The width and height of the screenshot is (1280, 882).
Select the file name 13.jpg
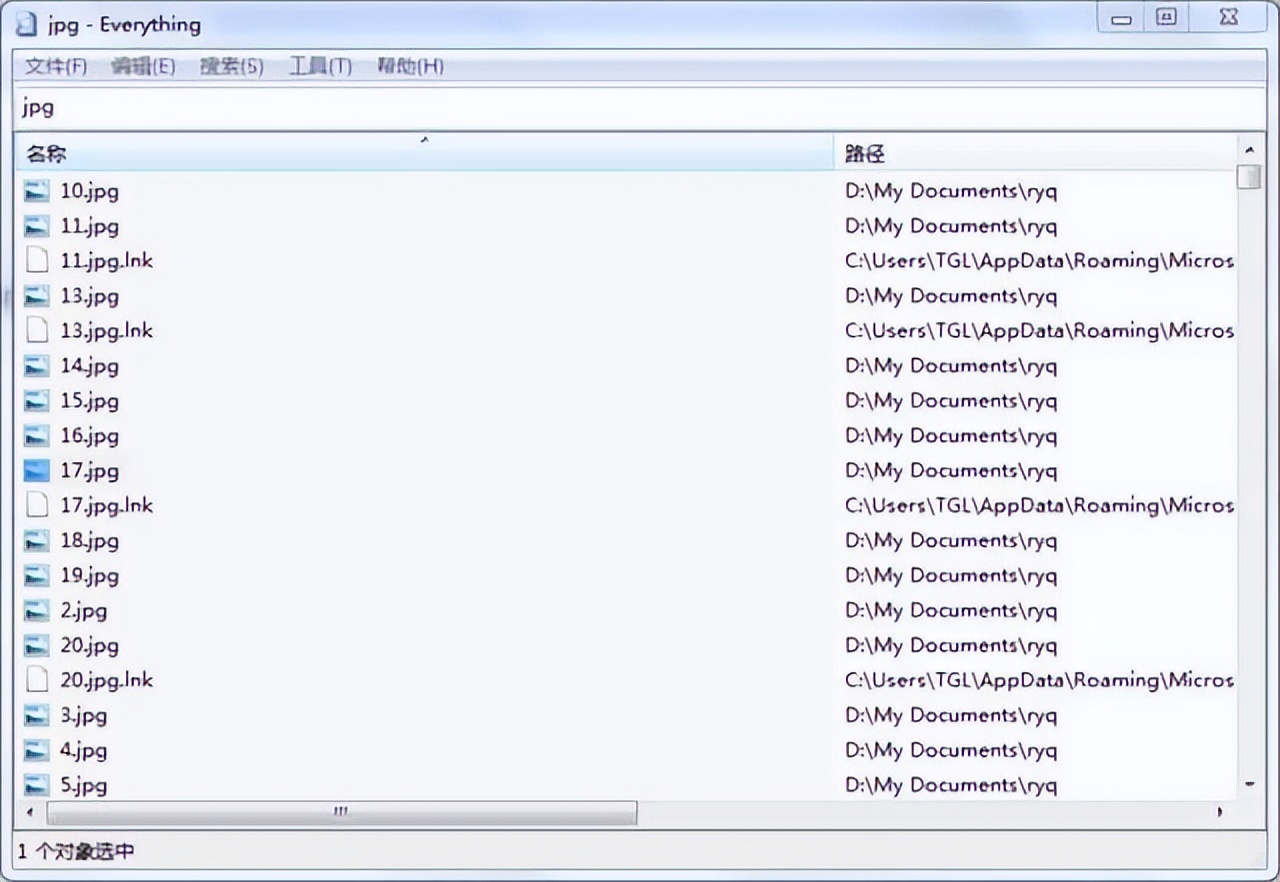click(x=89, y=296)
